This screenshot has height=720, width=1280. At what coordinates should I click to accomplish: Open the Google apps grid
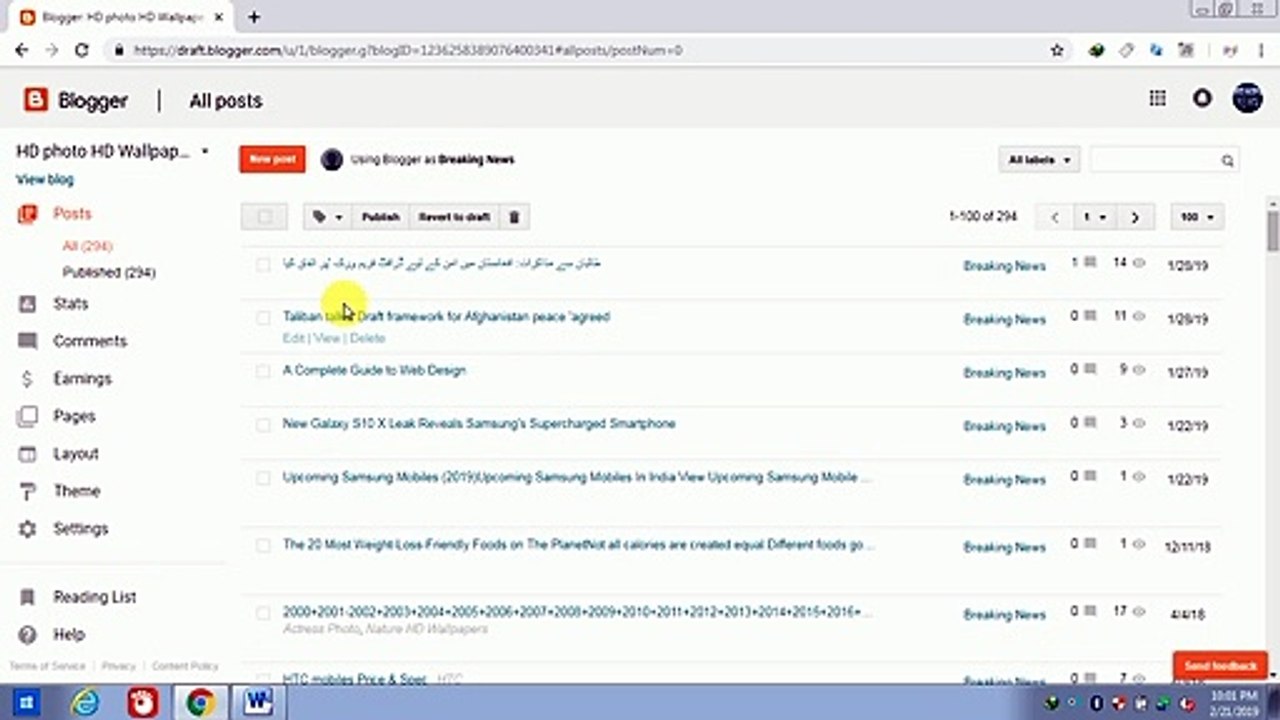tap(1157, 98)
